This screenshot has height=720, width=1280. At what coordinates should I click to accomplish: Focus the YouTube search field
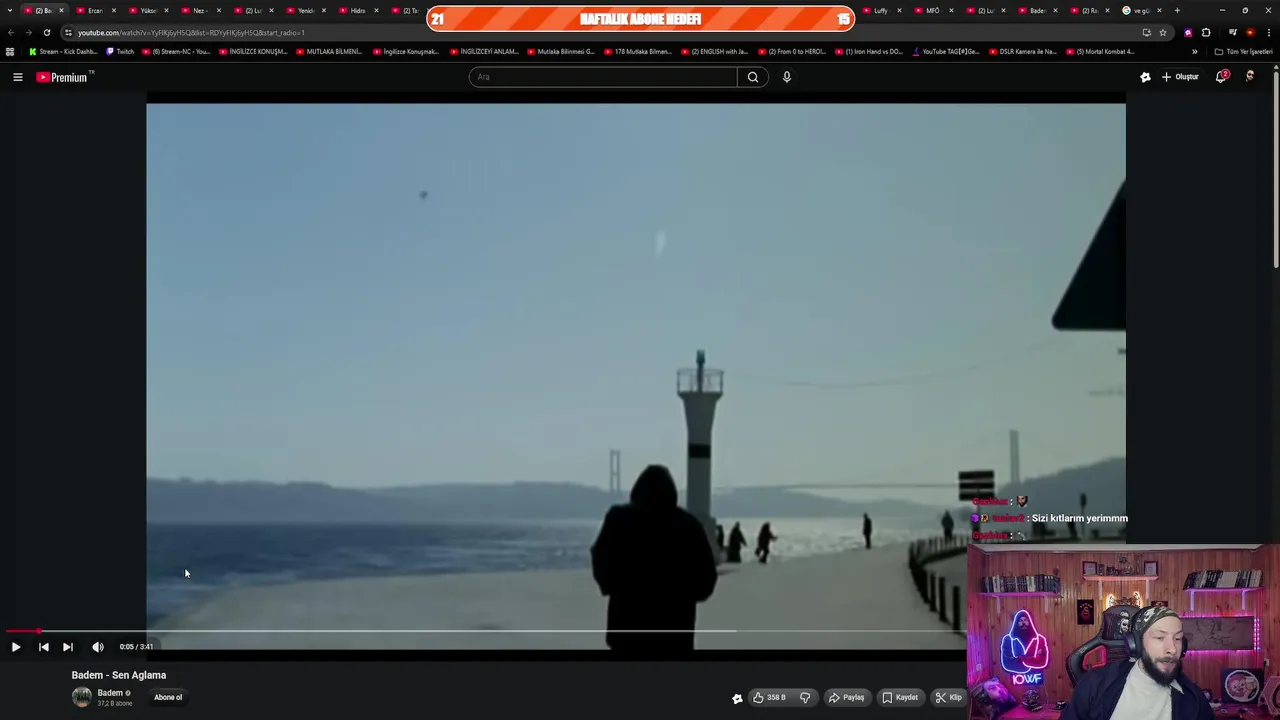pyautogui.click(x=603, y=77)
